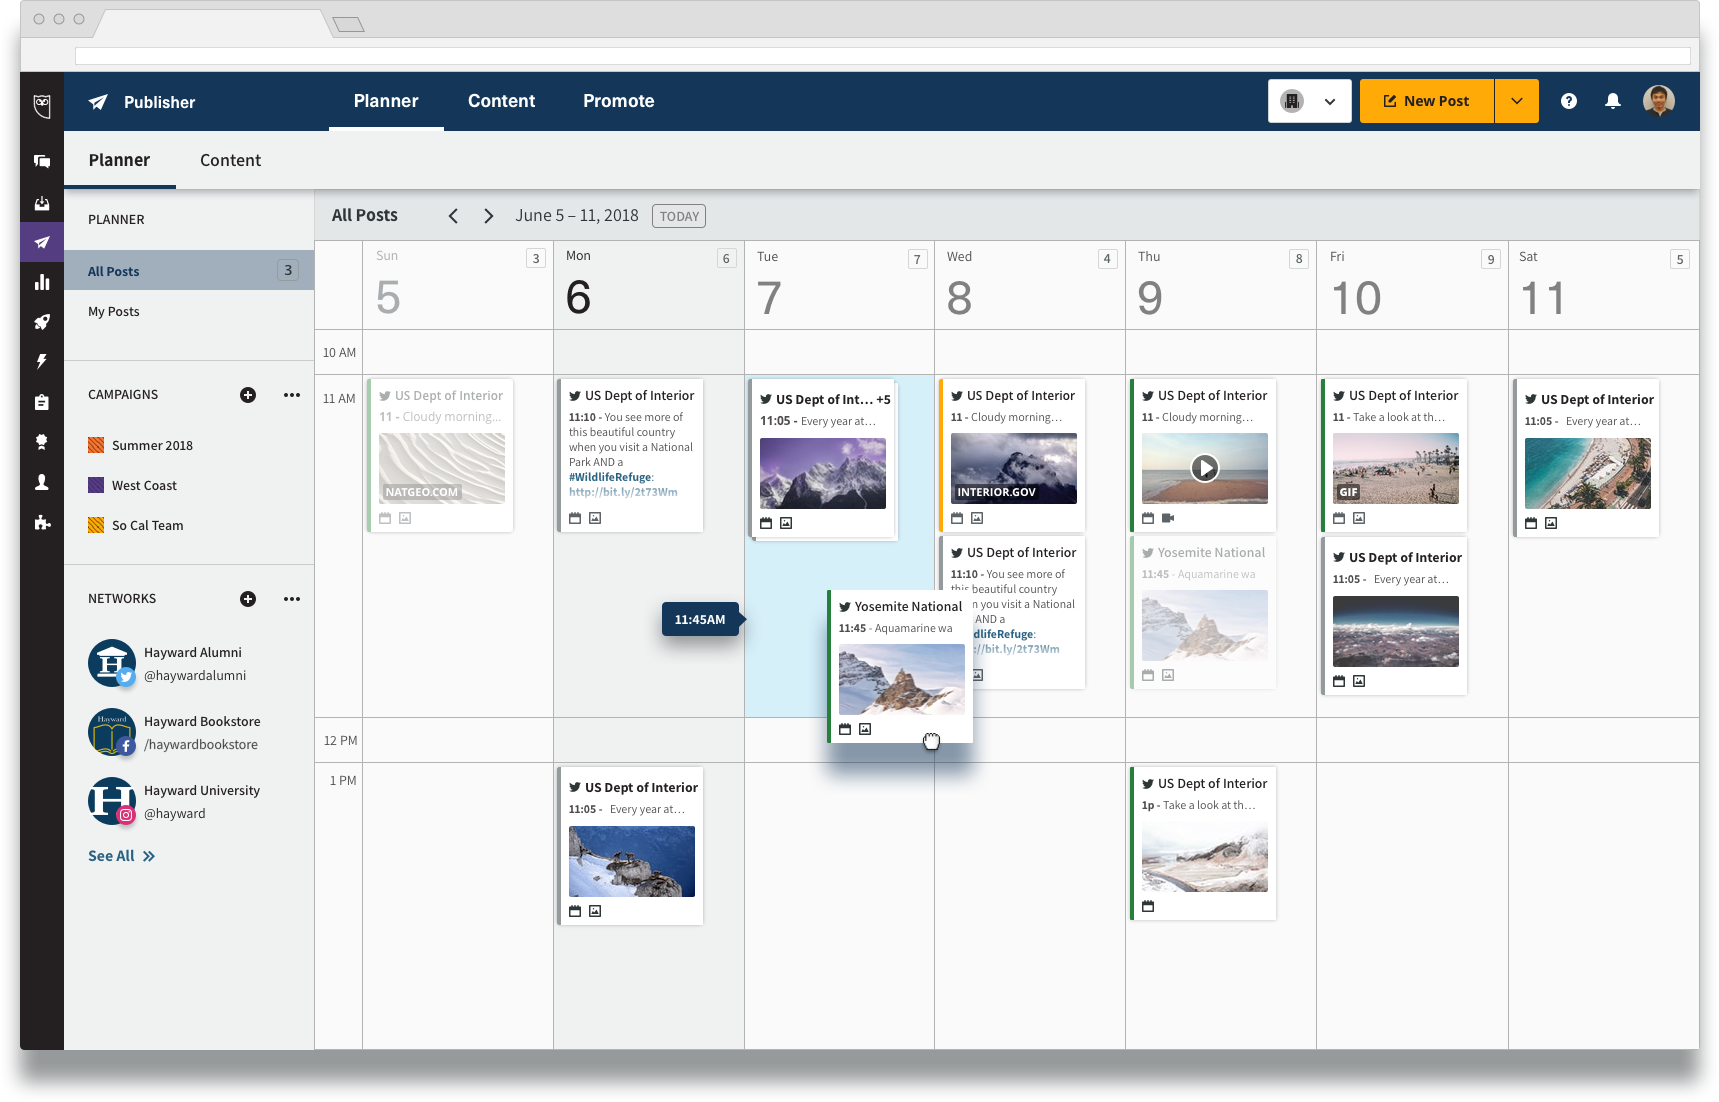The width and height of the screenshot is (1719, 1102).
Task: Go to next week arrow
Action: point(489,216)
